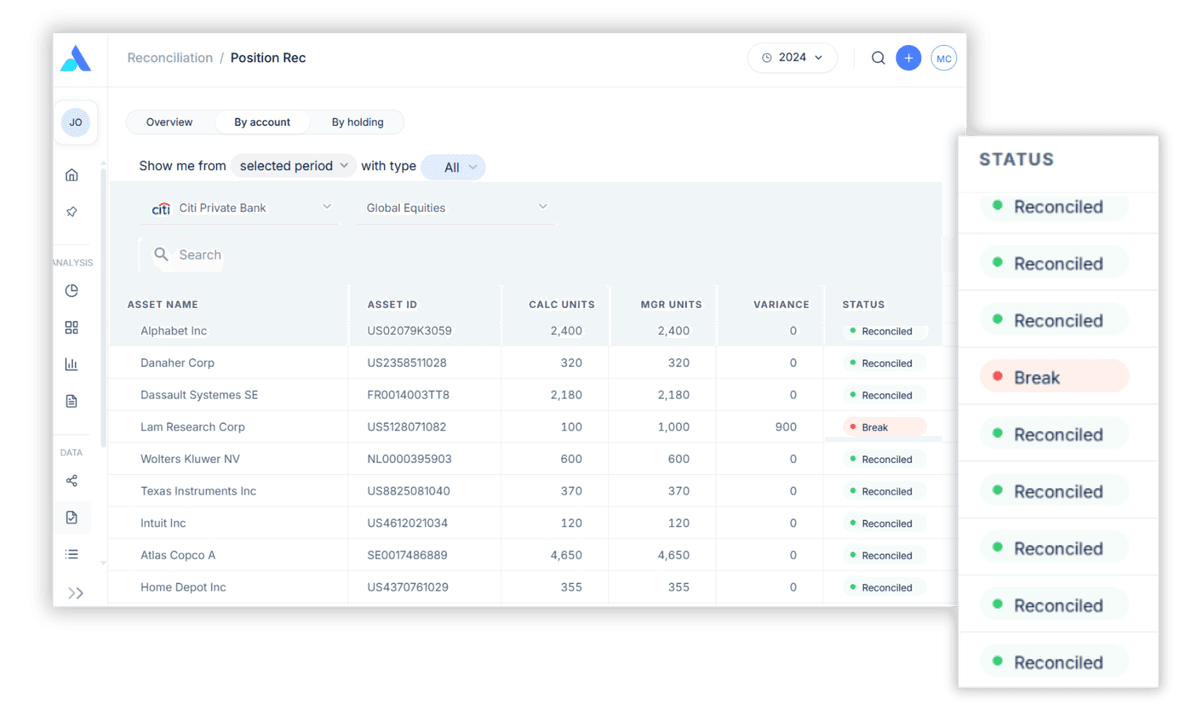The height and width of the screenshot is (720, 1200).
Task: Click the blue app logo
Action: pyautogui.click(x=76, y=59)
